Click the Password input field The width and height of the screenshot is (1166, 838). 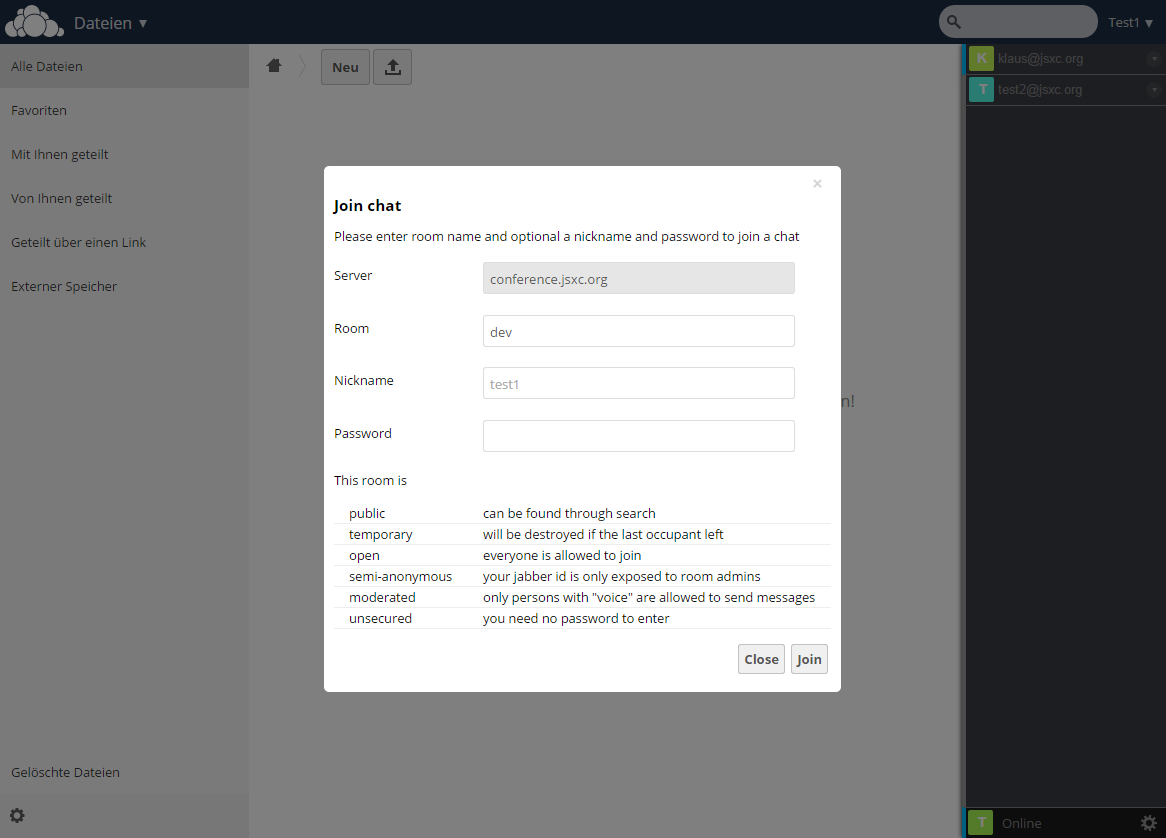[639, 436]
